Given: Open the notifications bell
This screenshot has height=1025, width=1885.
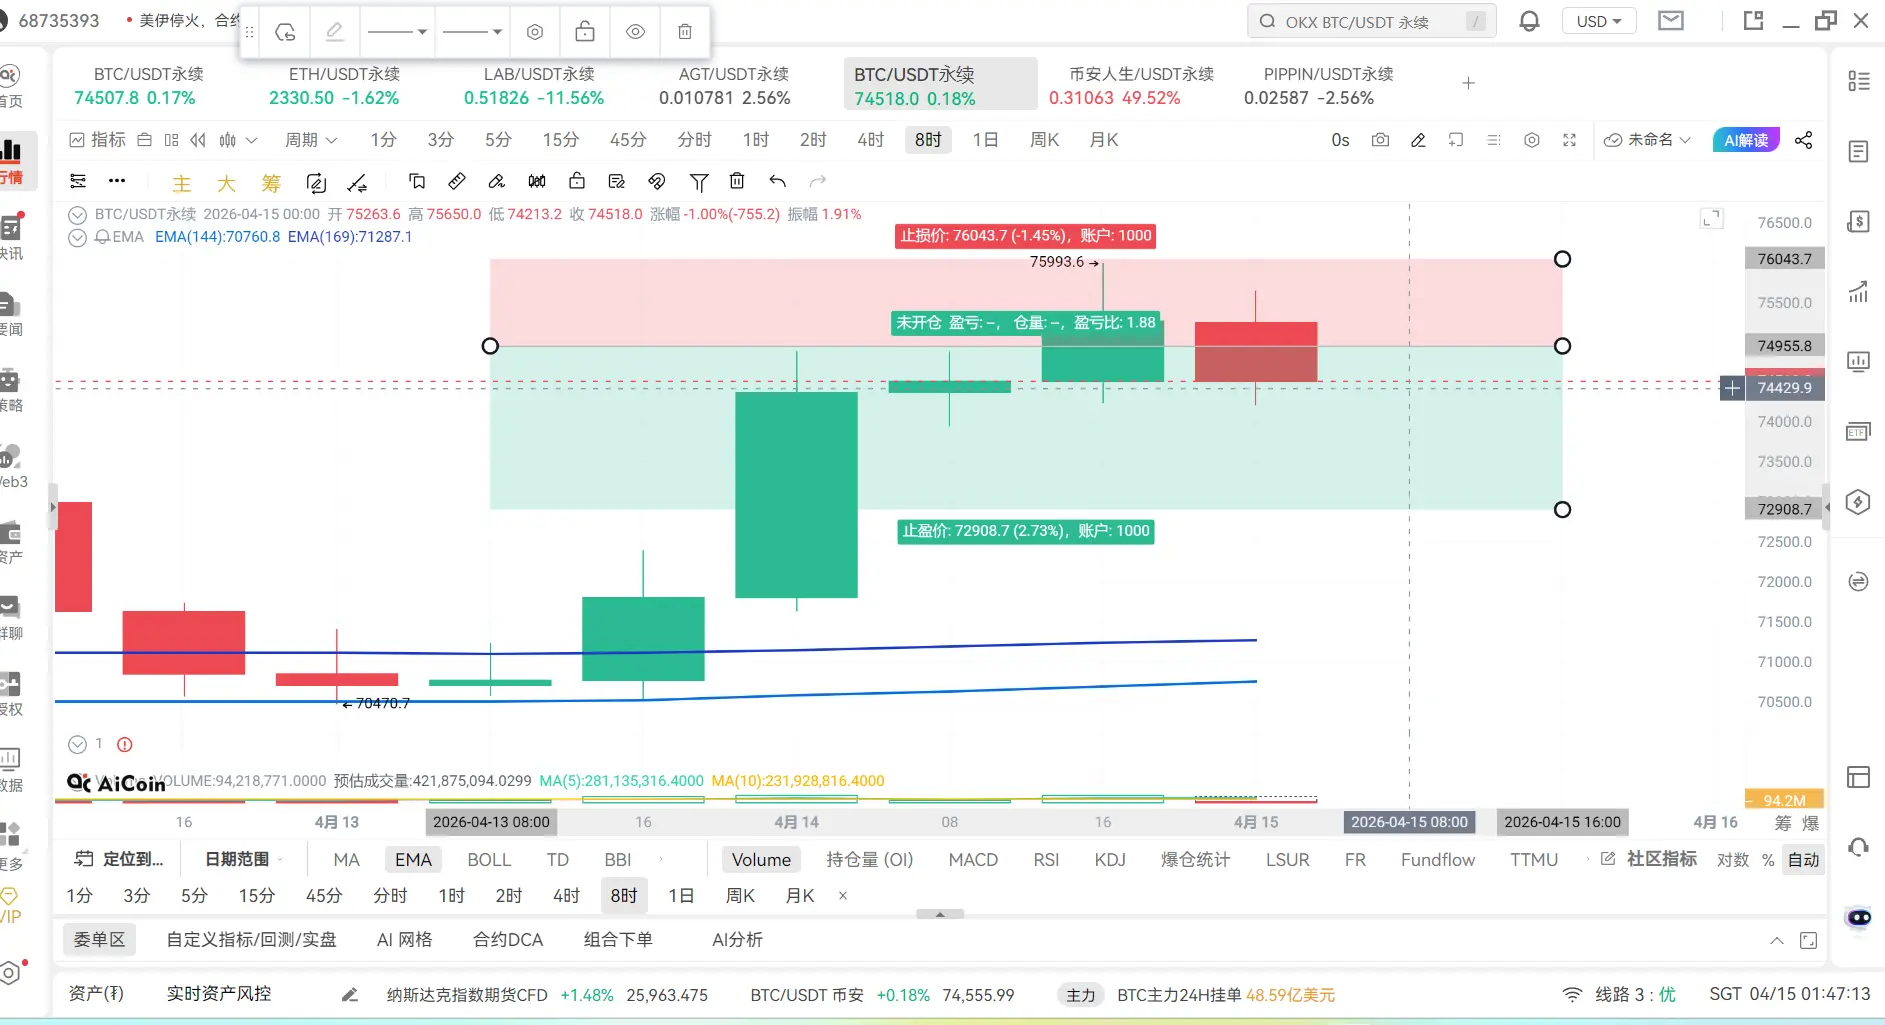Looking at the screenshot, I should 1529,21.
